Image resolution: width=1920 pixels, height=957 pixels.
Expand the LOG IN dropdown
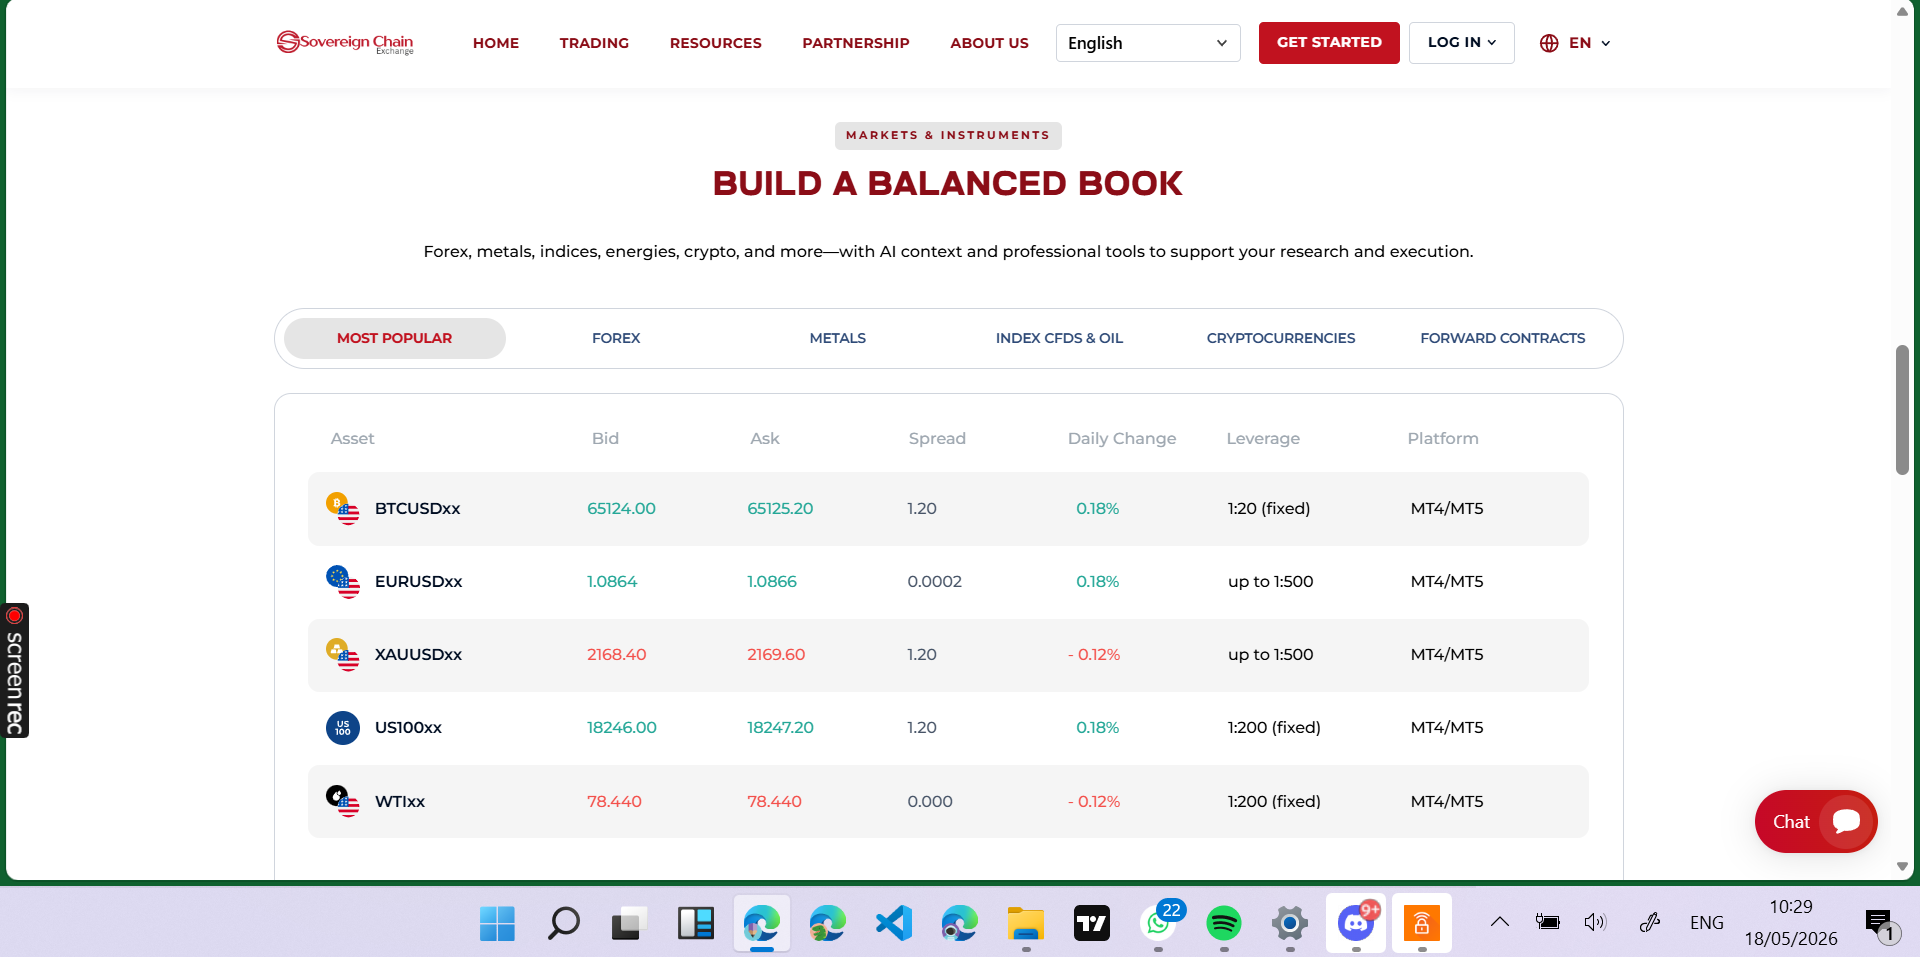click(x=1461, y=43)
